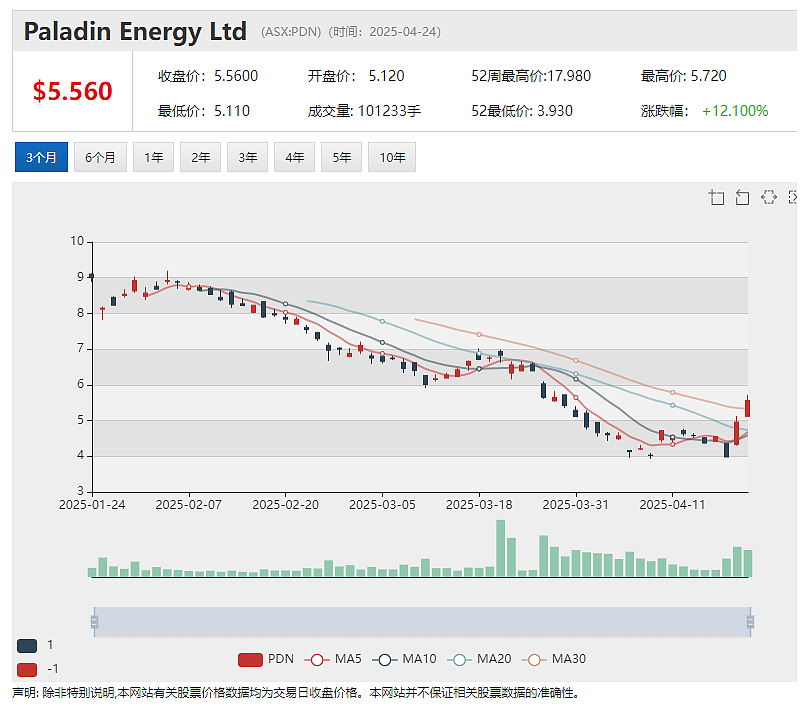This screenshot has width=811, height=713.
Task: Click the data zoom slider bar body
Action: (x=422, y=621)
